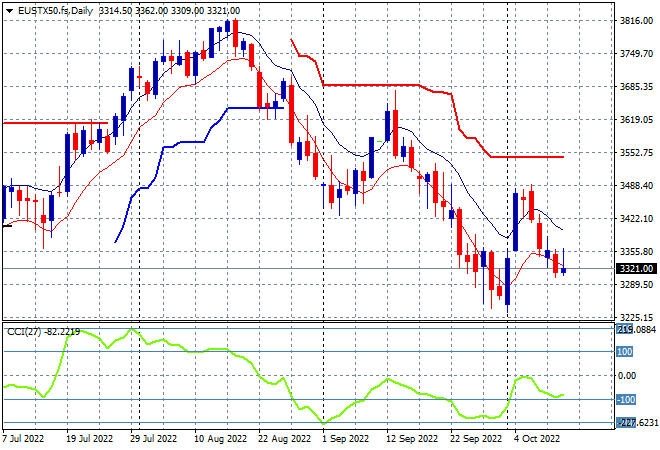This screenshot has width=660, height=450.
Task: Click the 4 Oct 2022 date label
Action: click(x=537, y=439)
